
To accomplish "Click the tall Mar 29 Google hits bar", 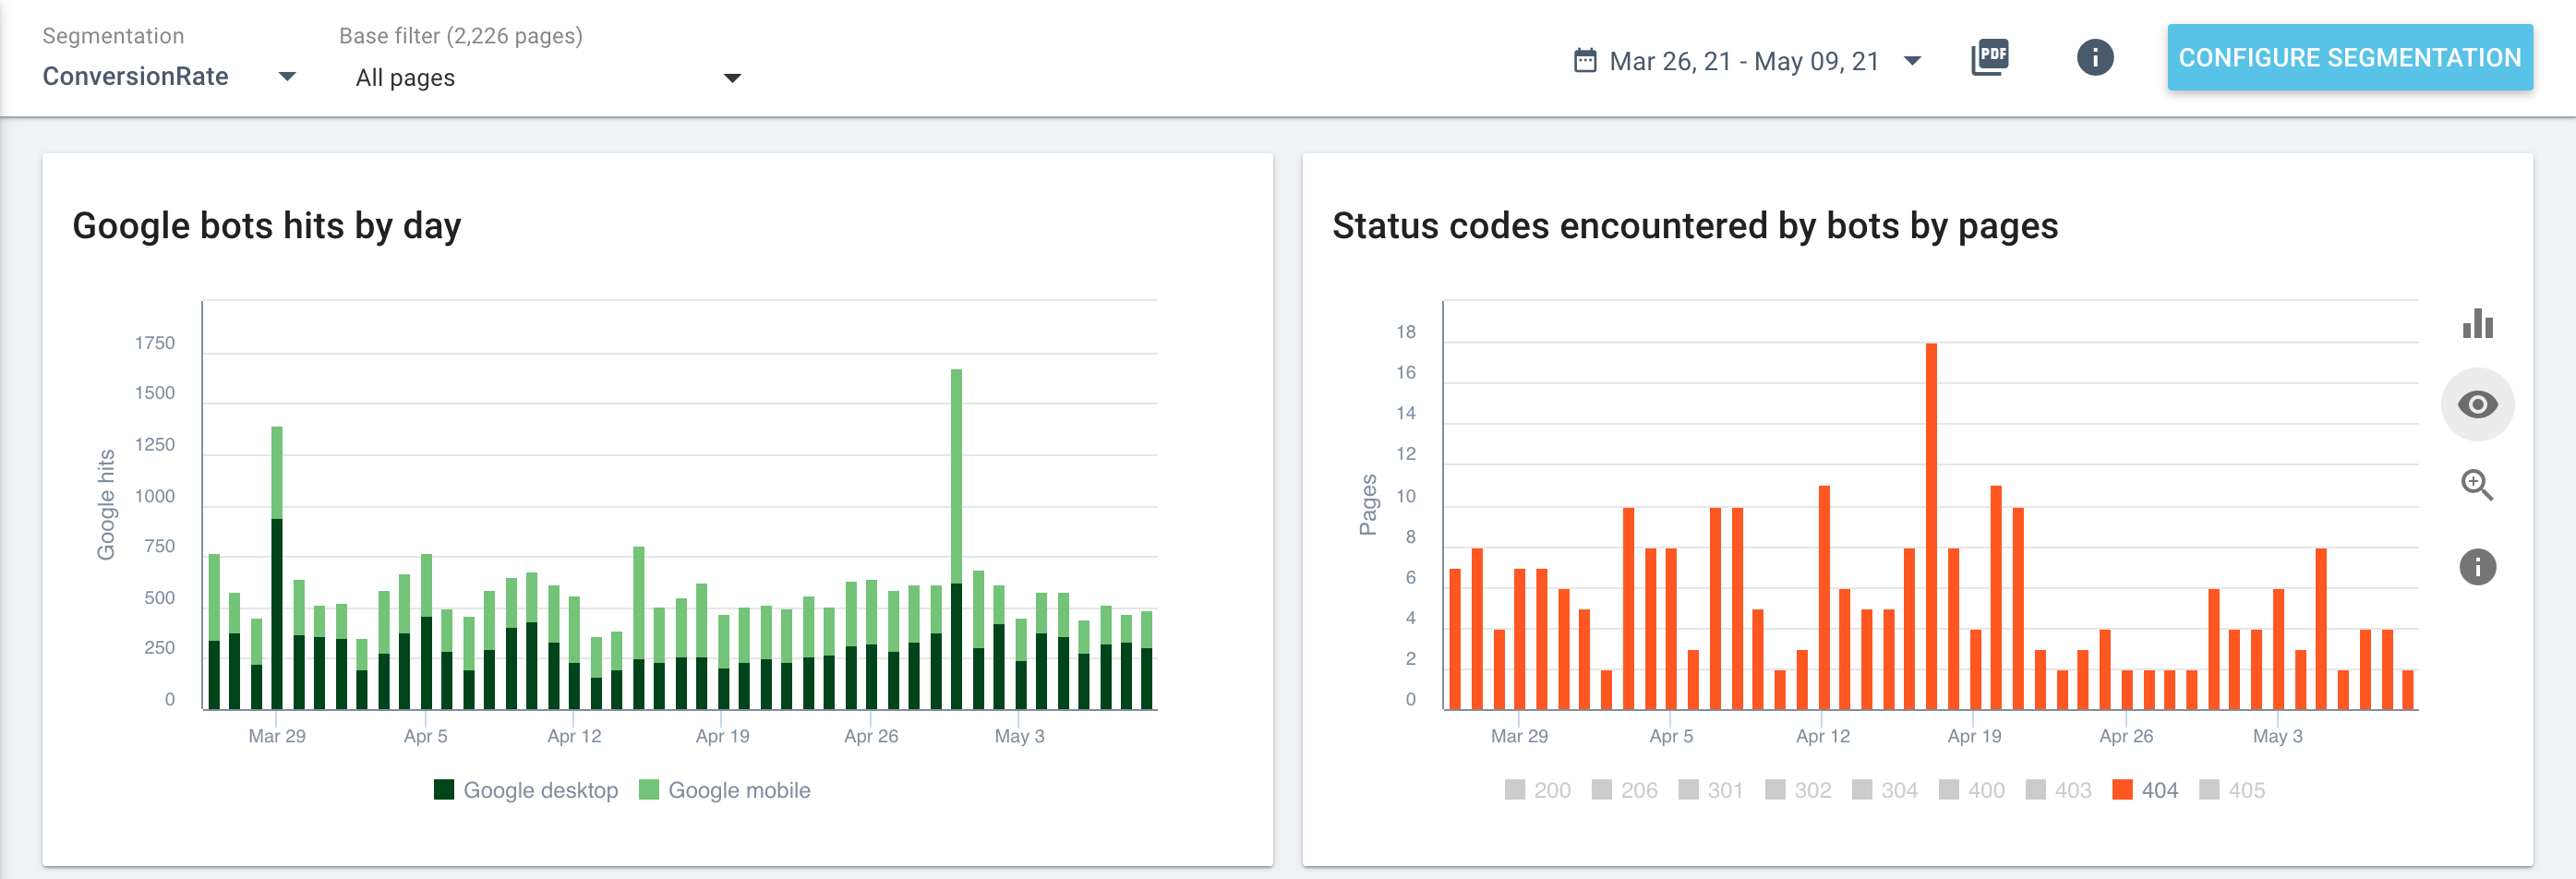I will (x=277, y=568).
